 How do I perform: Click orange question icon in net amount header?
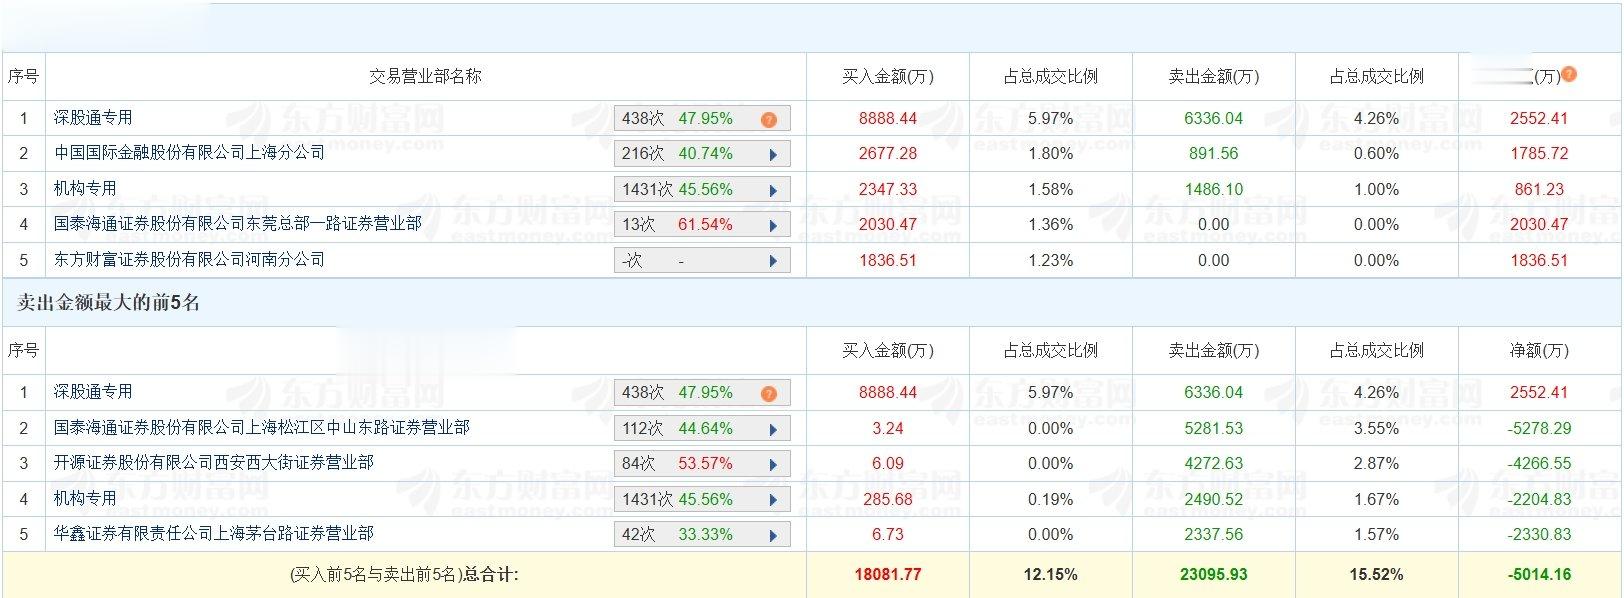[1569, 74]
